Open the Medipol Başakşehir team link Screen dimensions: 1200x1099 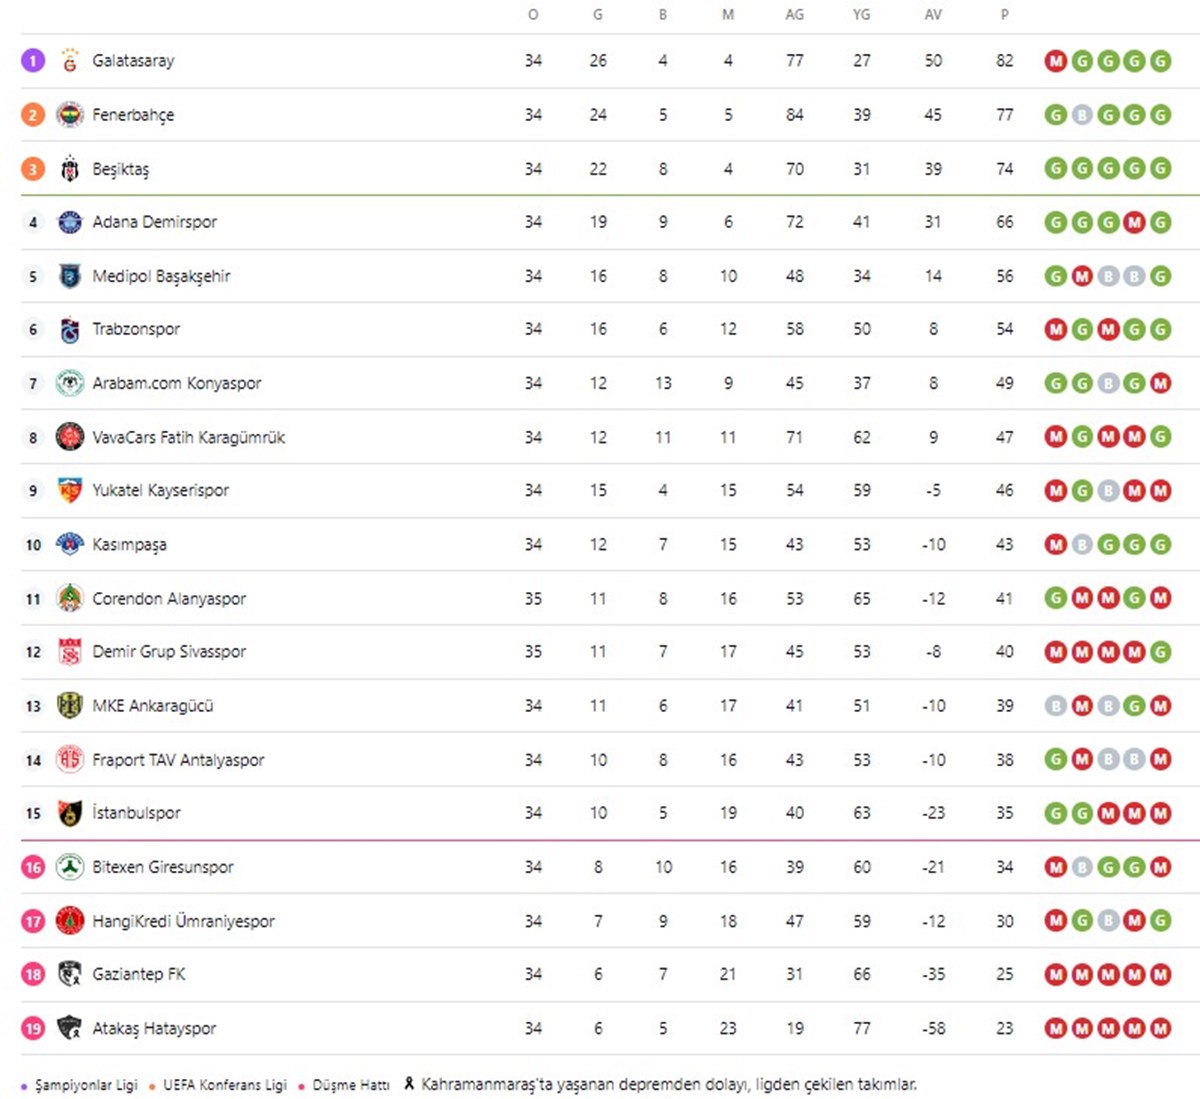pos(161,276)
